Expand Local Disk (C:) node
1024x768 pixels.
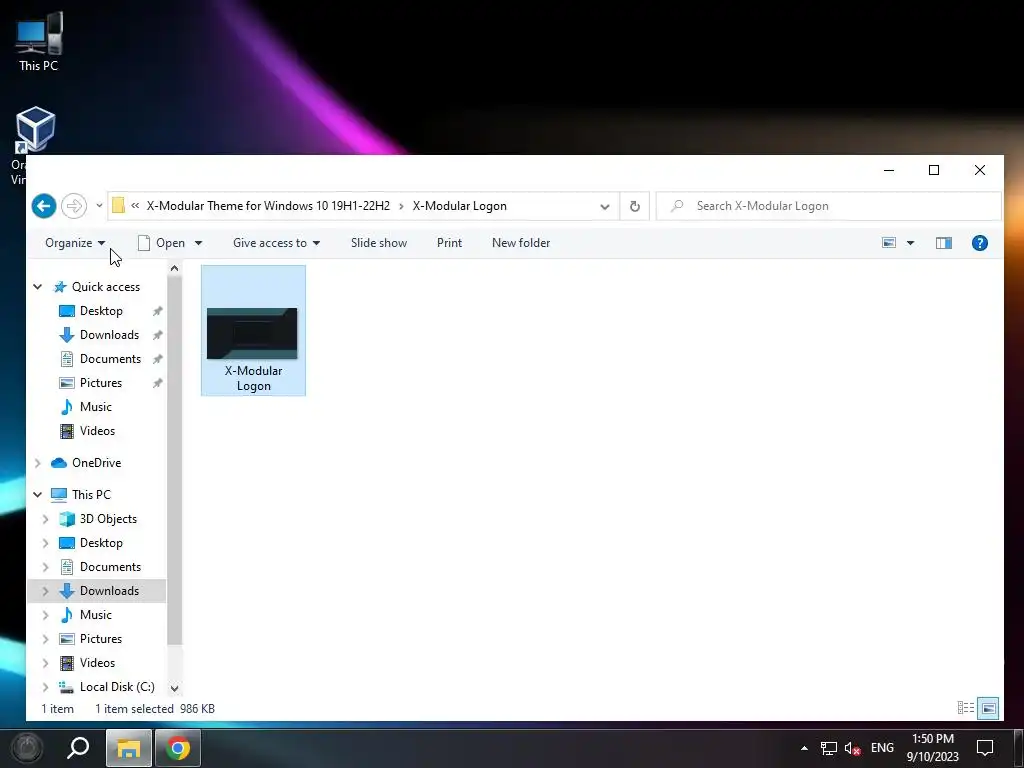point(45,687)
